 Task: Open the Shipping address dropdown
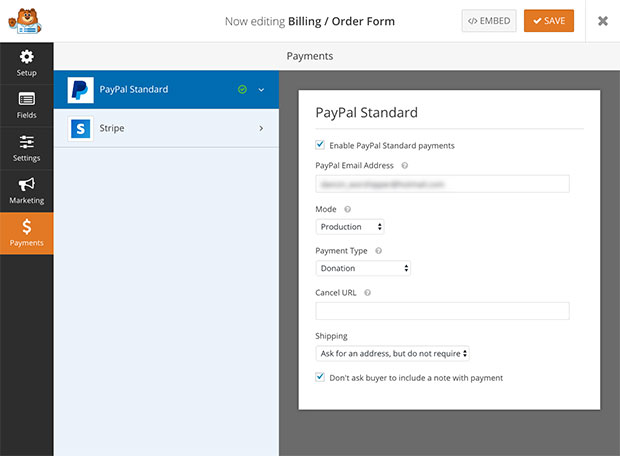tap(392, 353)
